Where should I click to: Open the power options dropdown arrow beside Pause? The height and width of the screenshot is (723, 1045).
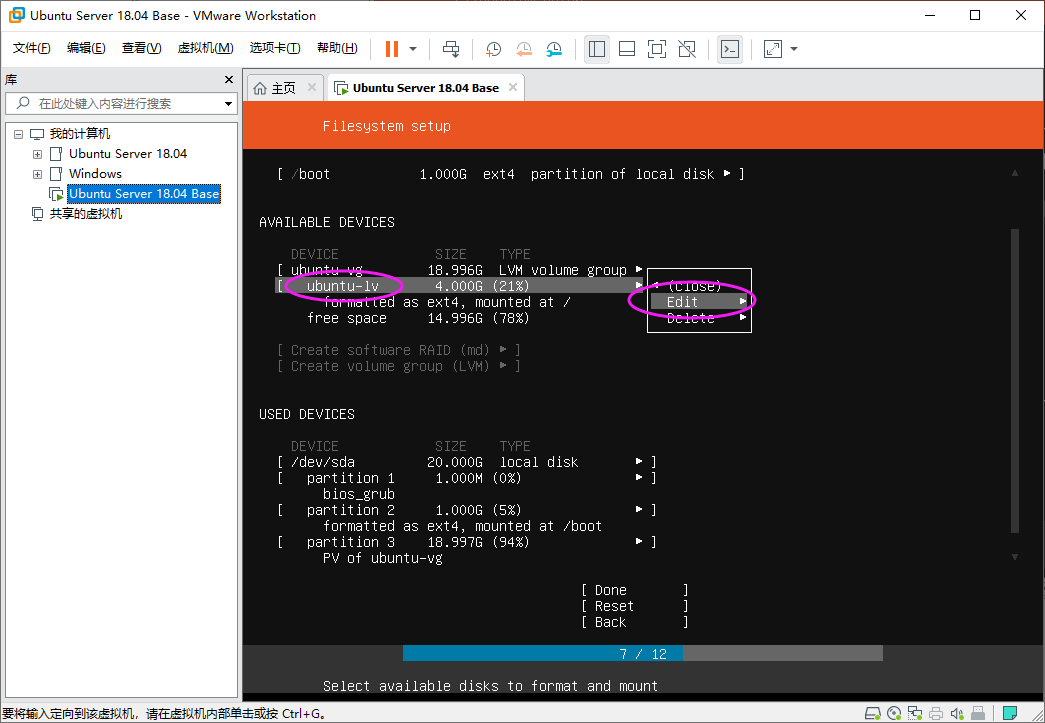413,49
